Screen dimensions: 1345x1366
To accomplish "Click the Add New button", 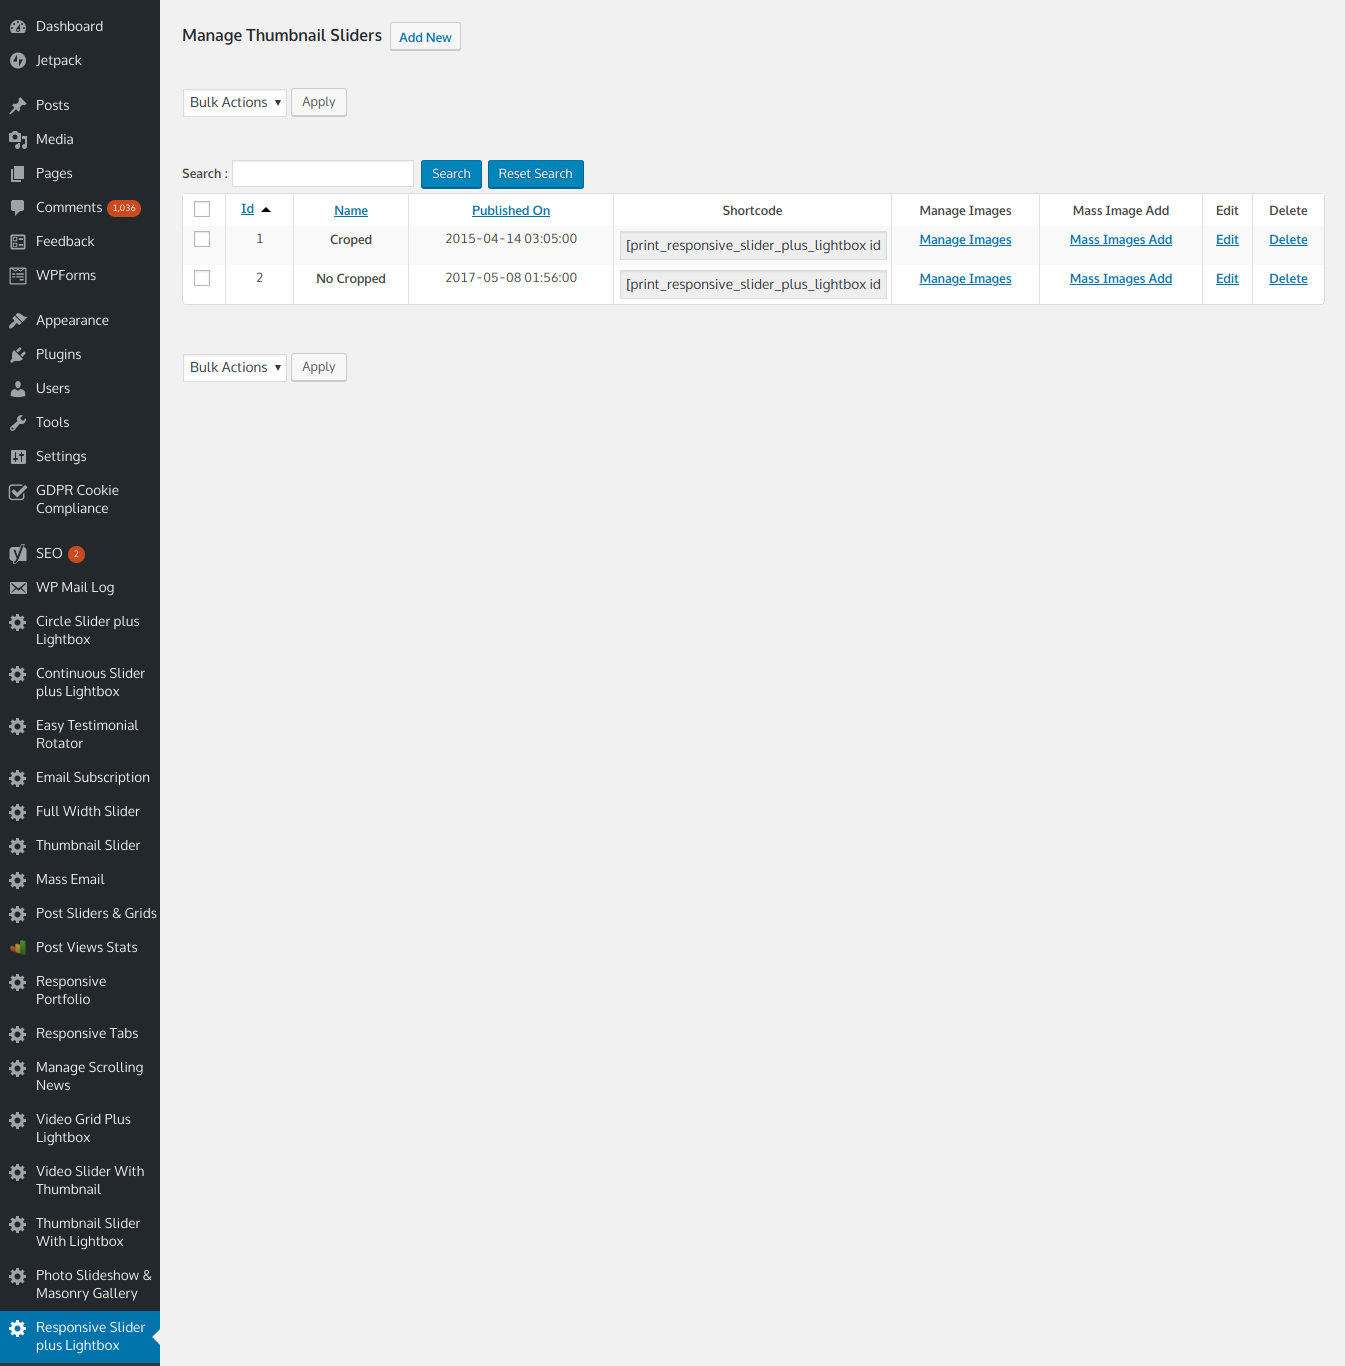I will point(425,37).
